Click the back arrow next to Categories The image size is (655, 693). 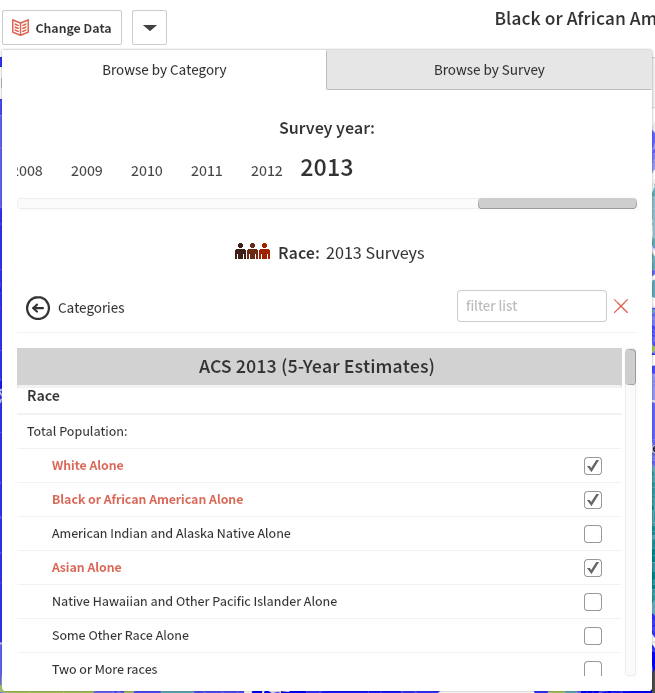[38, 308]
